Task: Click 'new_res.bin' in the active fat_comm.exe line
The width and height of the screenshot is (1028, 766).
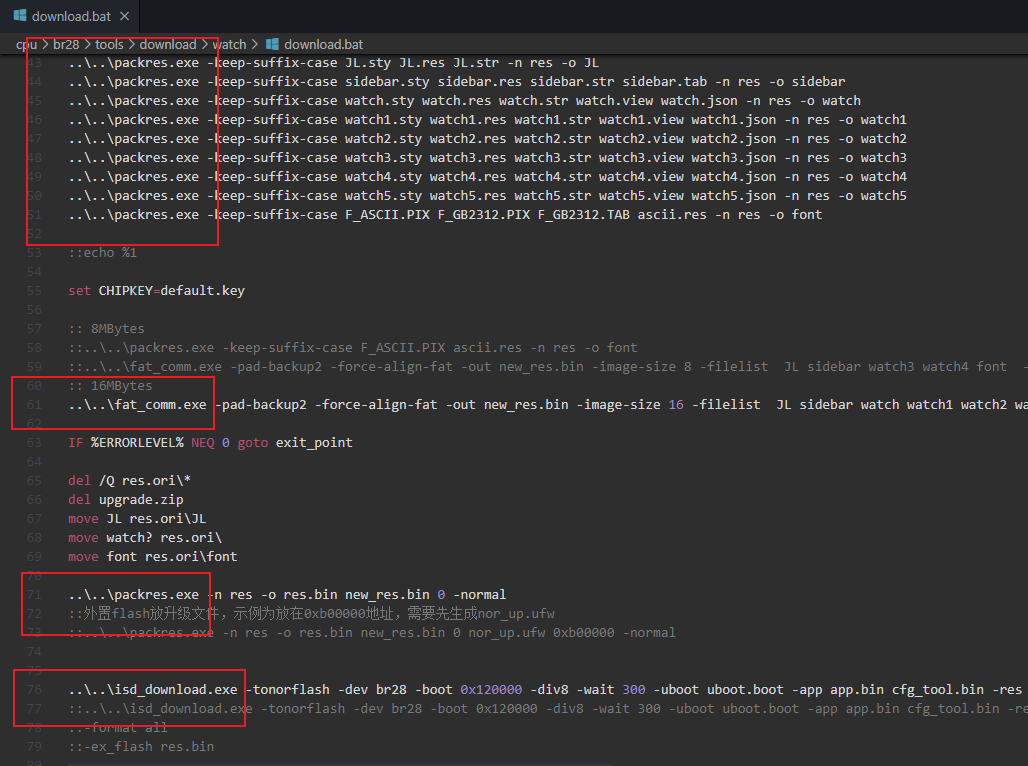Action: [526, 405]
